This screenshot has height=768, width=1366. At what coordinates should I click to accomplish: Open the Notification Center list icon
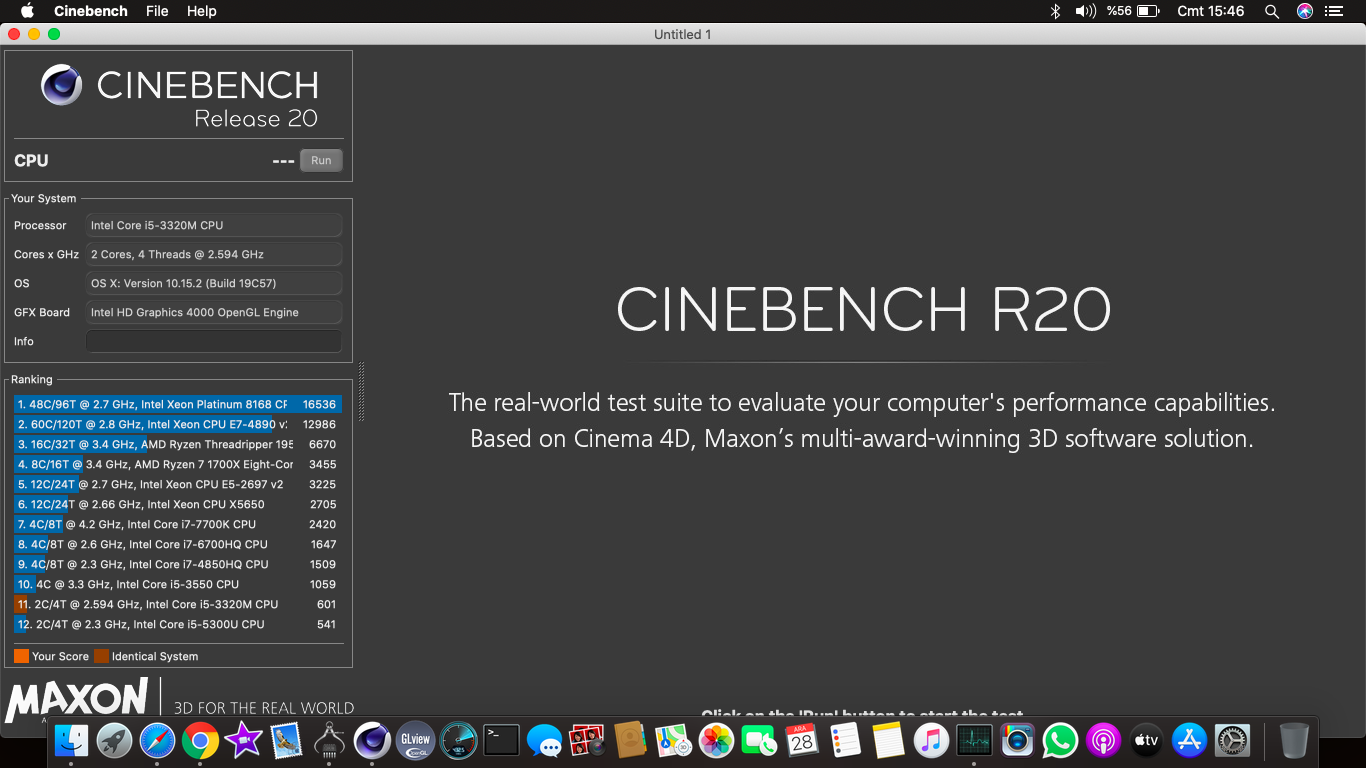pos(1334,11)
